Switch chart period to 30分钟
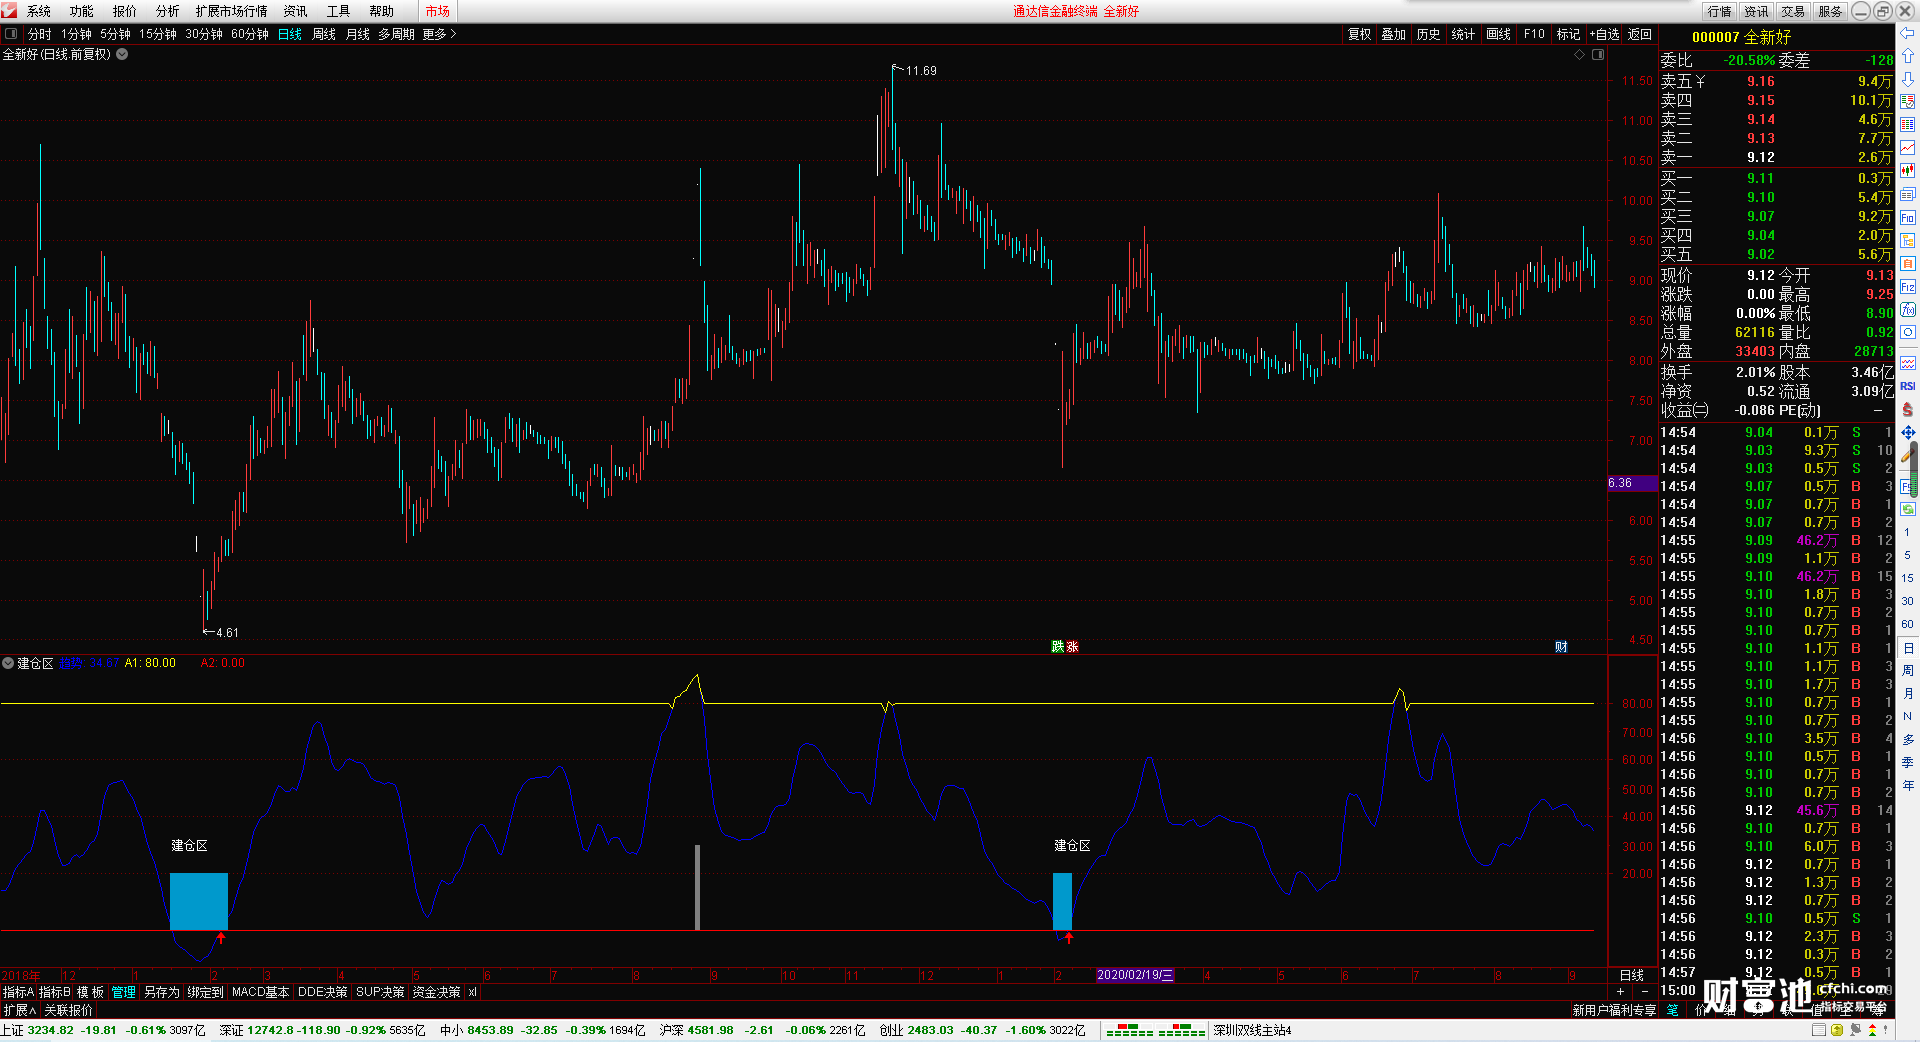The width and height of the screenshot is (1920, 1042). coord(204,34)
